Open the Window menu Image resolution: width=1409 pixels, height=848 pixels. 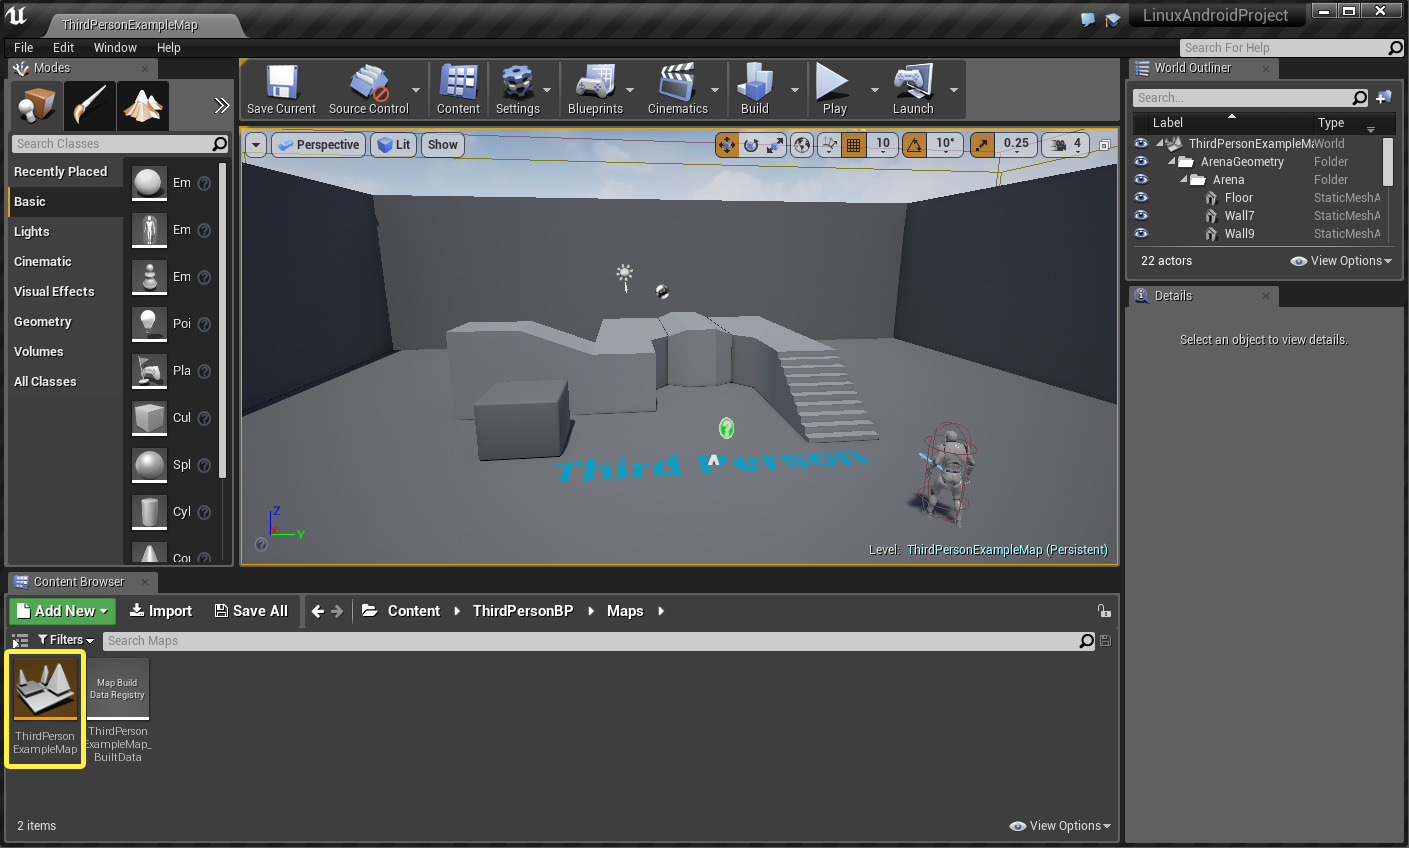pos(115,48)
